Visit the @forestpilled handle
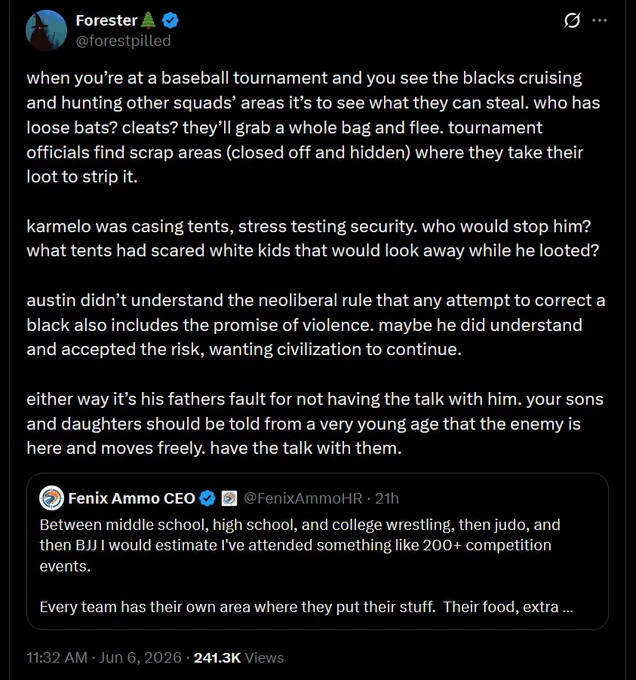 click(x=124, y=41)
